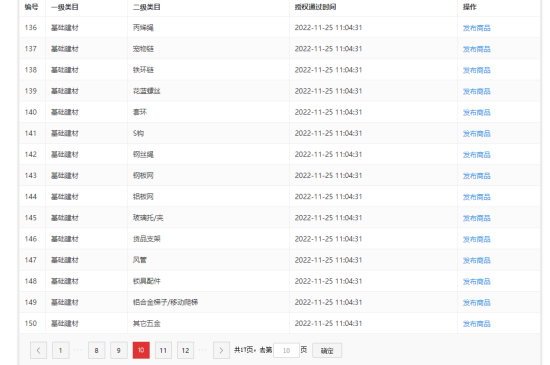Viewport: 550px width, 365px height.
Task: Jump to page 1 in pagination
Action: point(61,350)
